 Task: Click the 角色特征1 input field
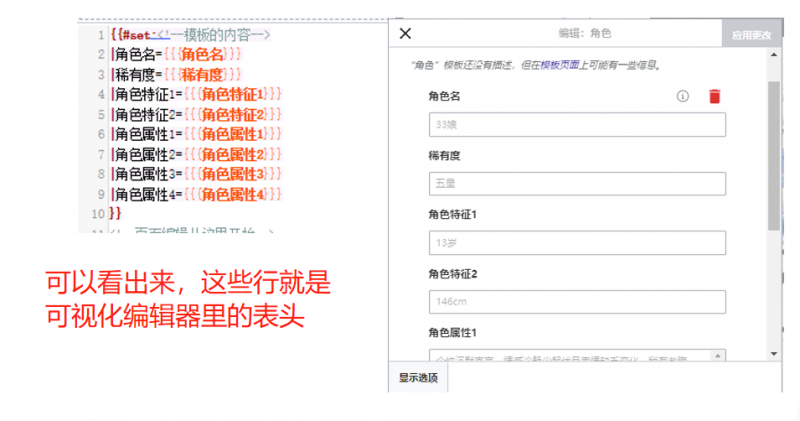click(x=577, y=243)
